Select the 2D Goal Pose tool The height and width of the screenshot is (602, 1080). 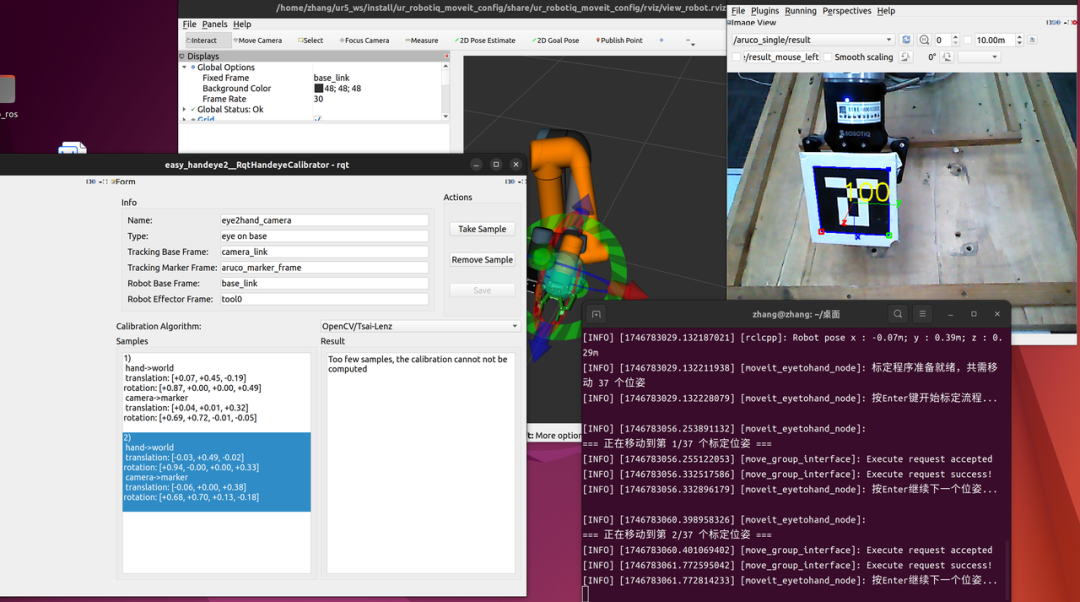[x=556, y=41]
